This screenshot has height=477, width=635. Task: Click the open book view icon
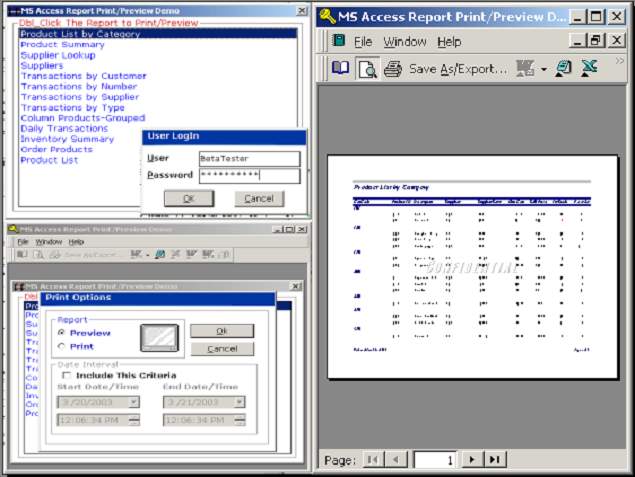(x=341, y=69)
